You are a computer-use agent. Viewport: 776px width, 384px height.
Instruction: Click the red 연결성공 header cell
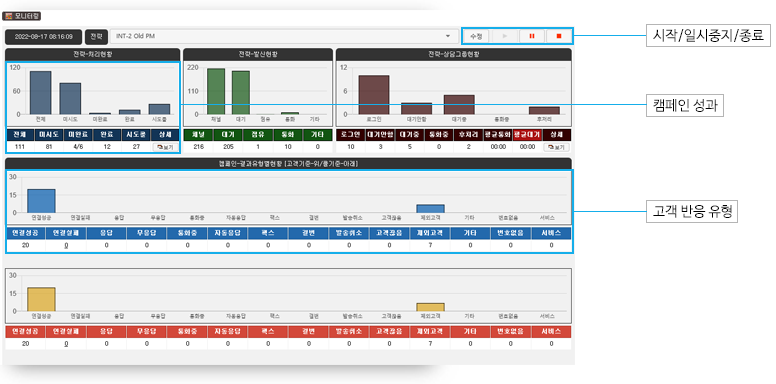25,332
